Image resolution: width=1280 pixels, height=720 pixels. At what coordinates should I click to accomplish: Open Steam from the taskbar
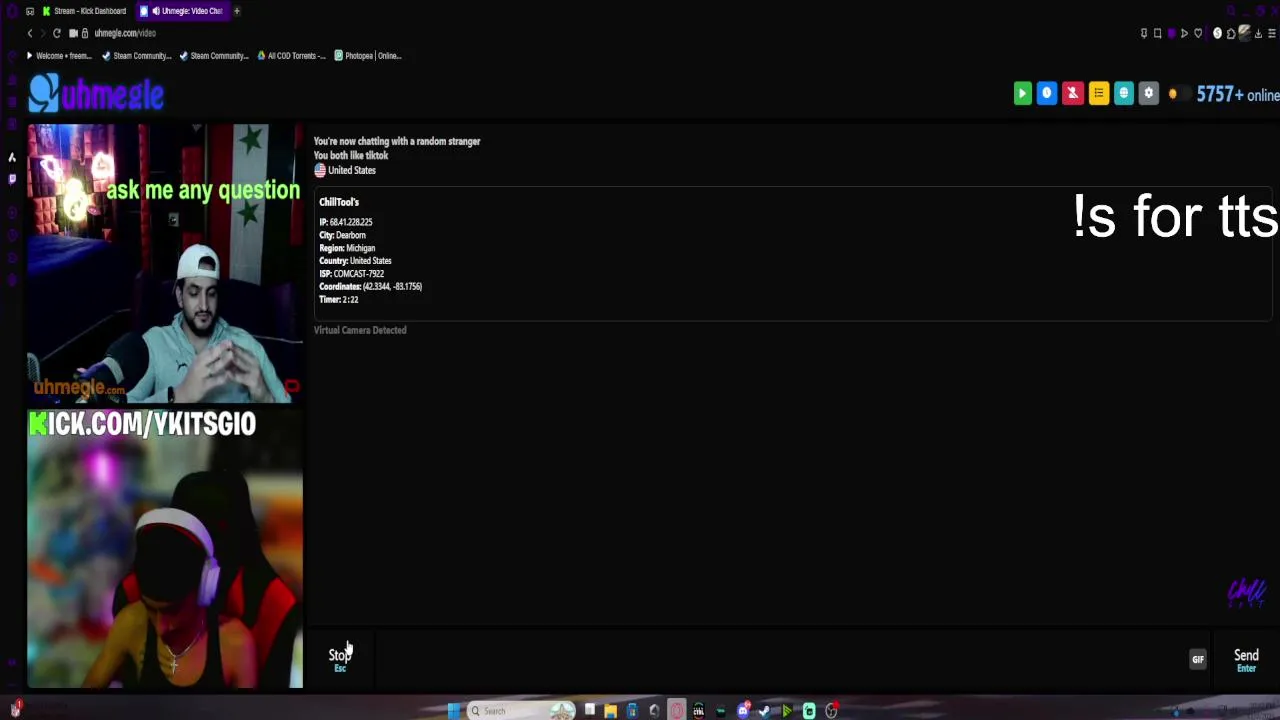click(765, 711)
